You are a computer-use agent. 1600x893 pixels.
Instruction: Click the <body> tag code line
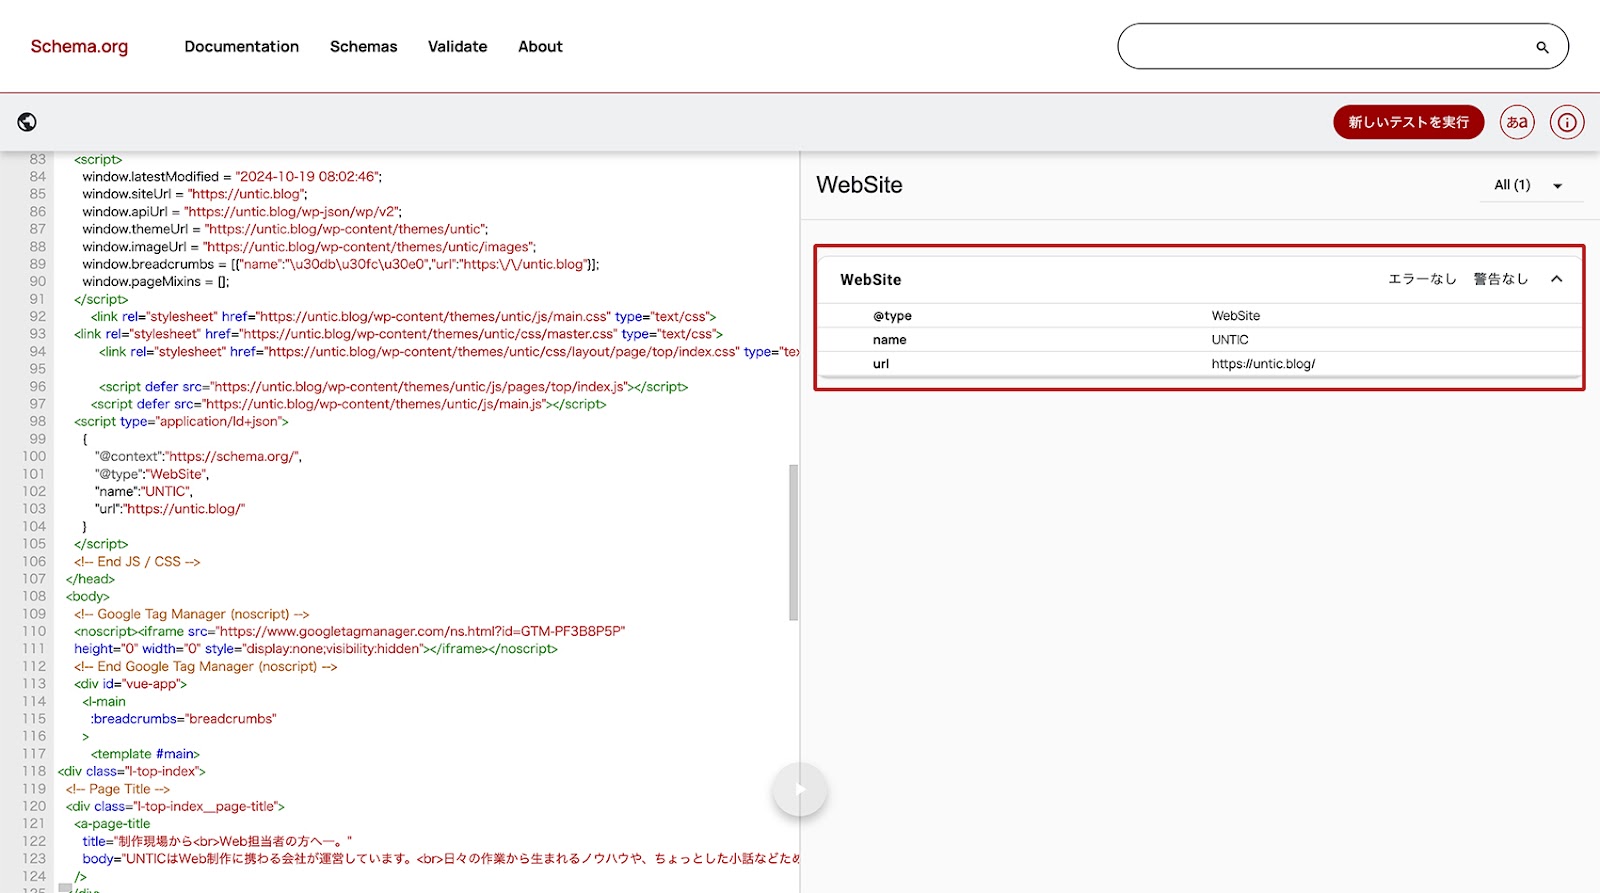(x=88, y=596)
